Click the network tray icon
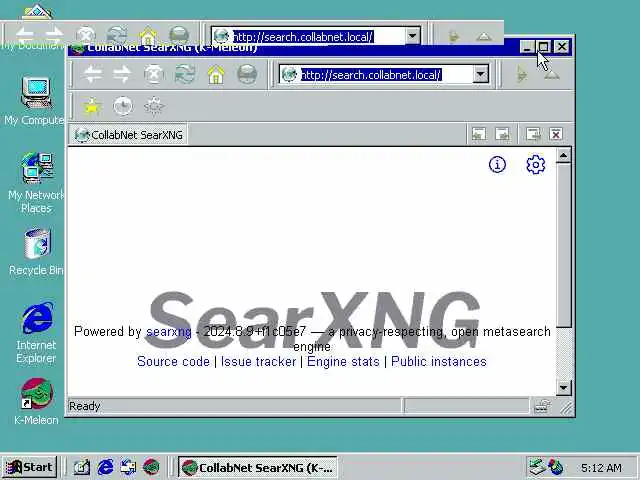 (x=537, y=467)
